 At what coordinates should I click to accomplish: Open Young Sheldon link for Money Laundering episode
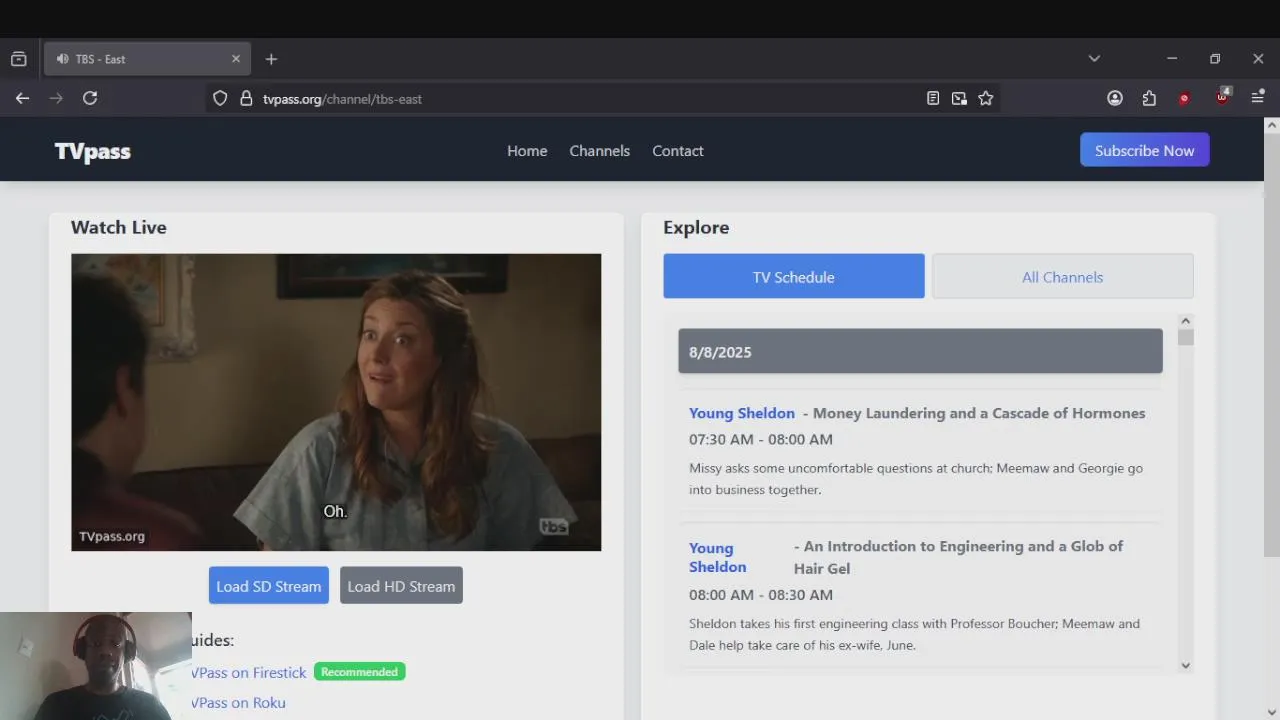(742, 413)
